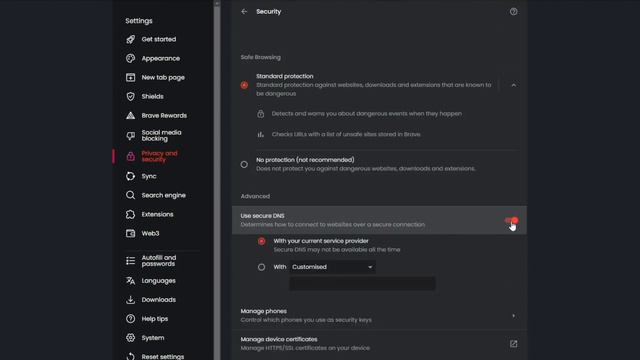Screen dimensions: 640x360
Task: Open the Customised DNS provider dropdown
Action: point(332,267)
